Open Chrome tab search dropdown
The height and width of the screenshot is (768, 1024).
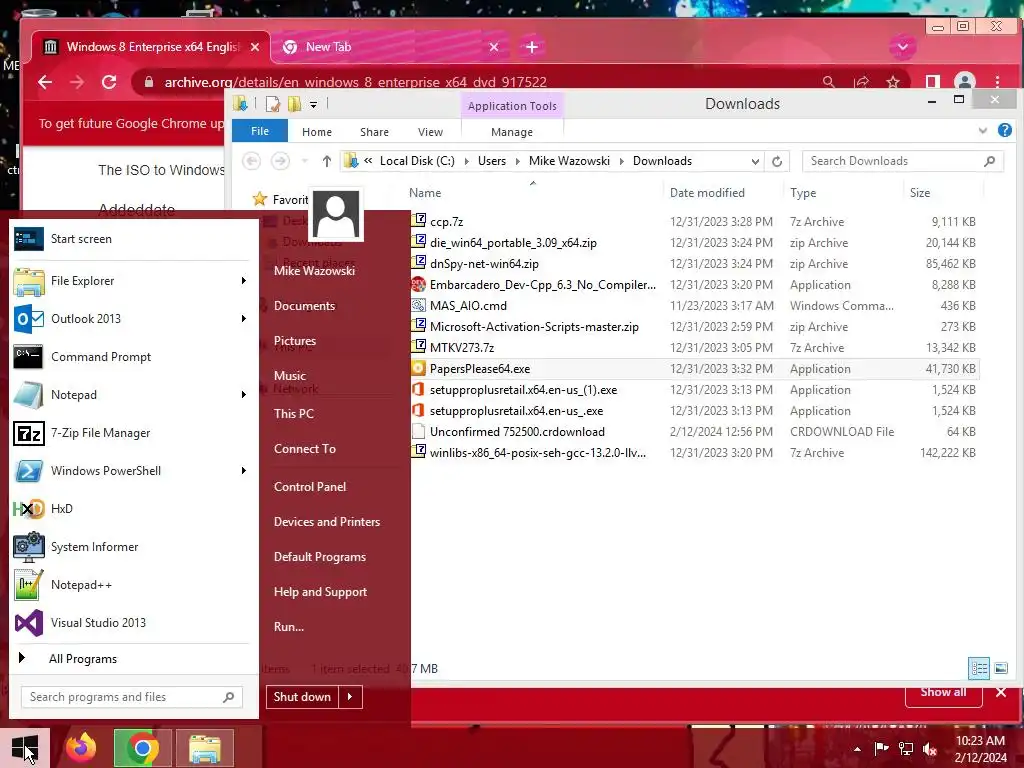click(x=903, y=47)
